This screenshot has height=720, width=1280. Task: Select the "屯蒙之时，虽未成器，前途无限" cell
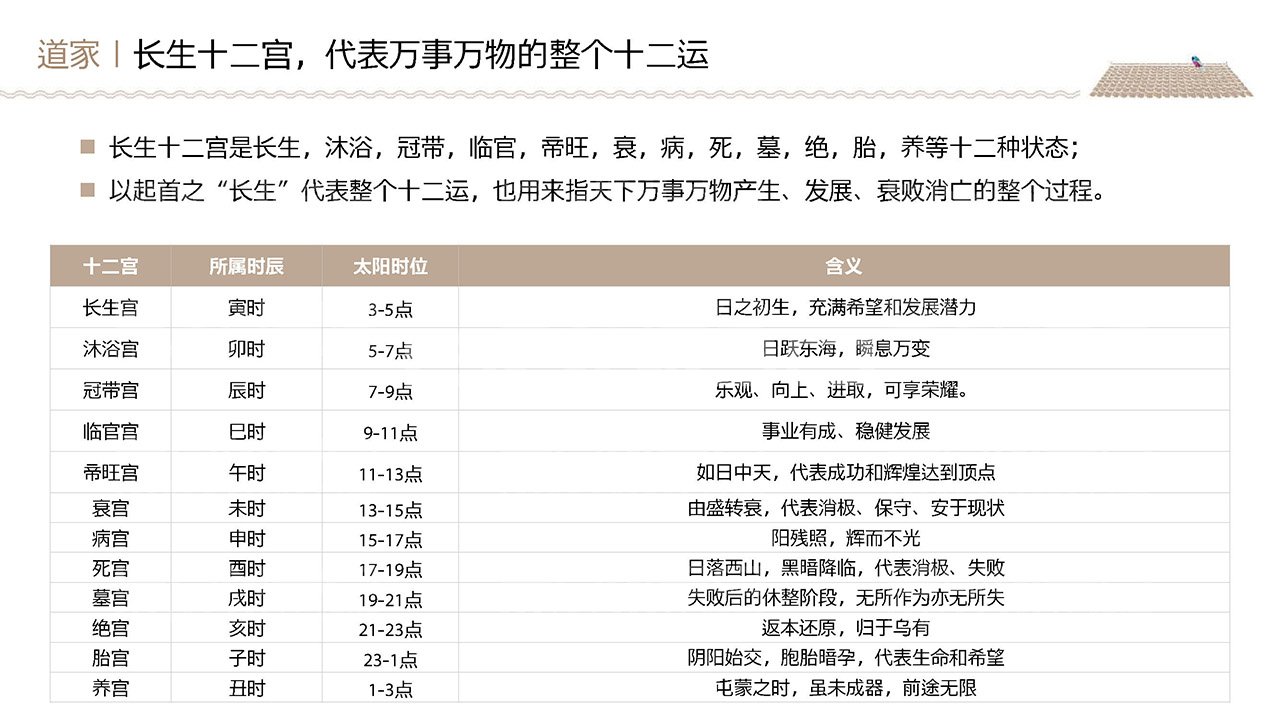[x=845, y=688]
